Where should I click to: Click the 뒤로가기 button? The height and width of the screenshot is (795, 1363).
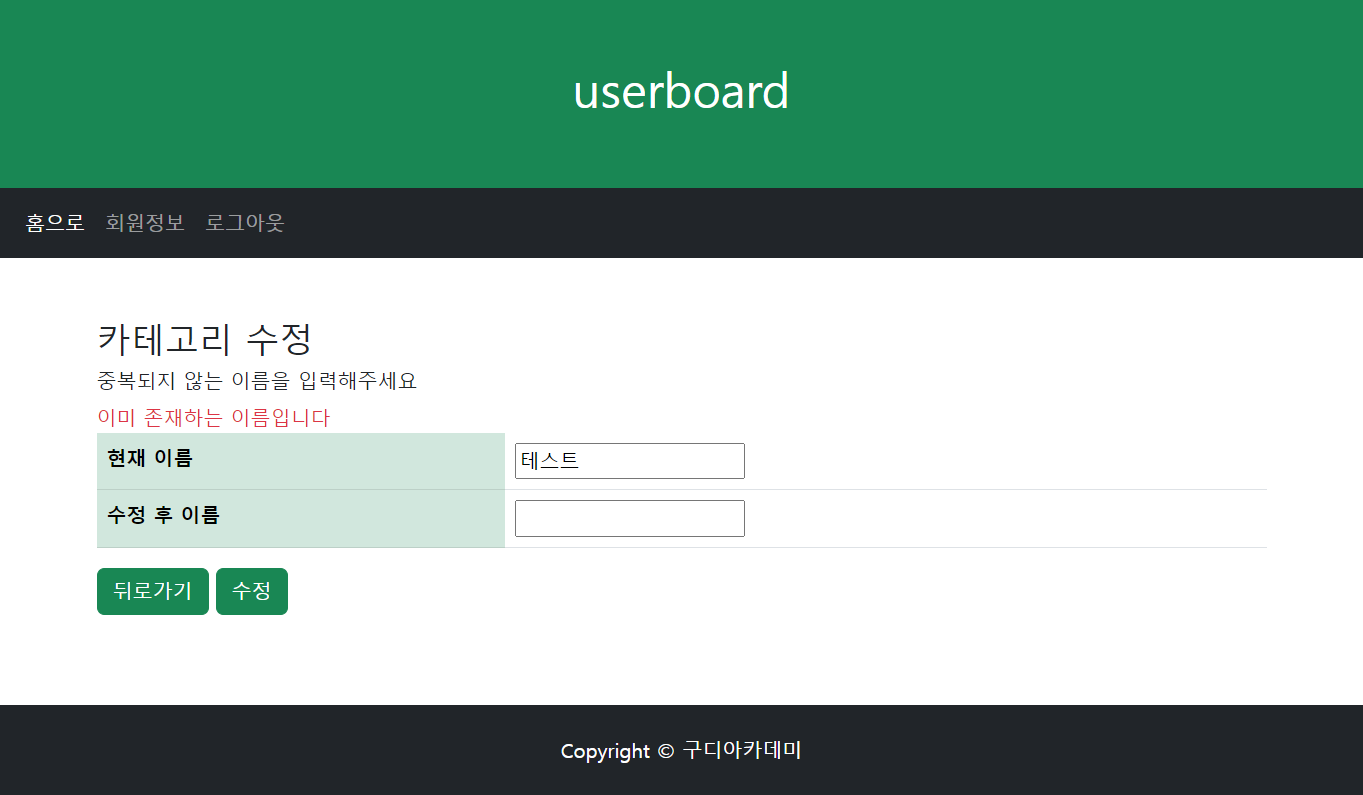click(x=153, y=591)
